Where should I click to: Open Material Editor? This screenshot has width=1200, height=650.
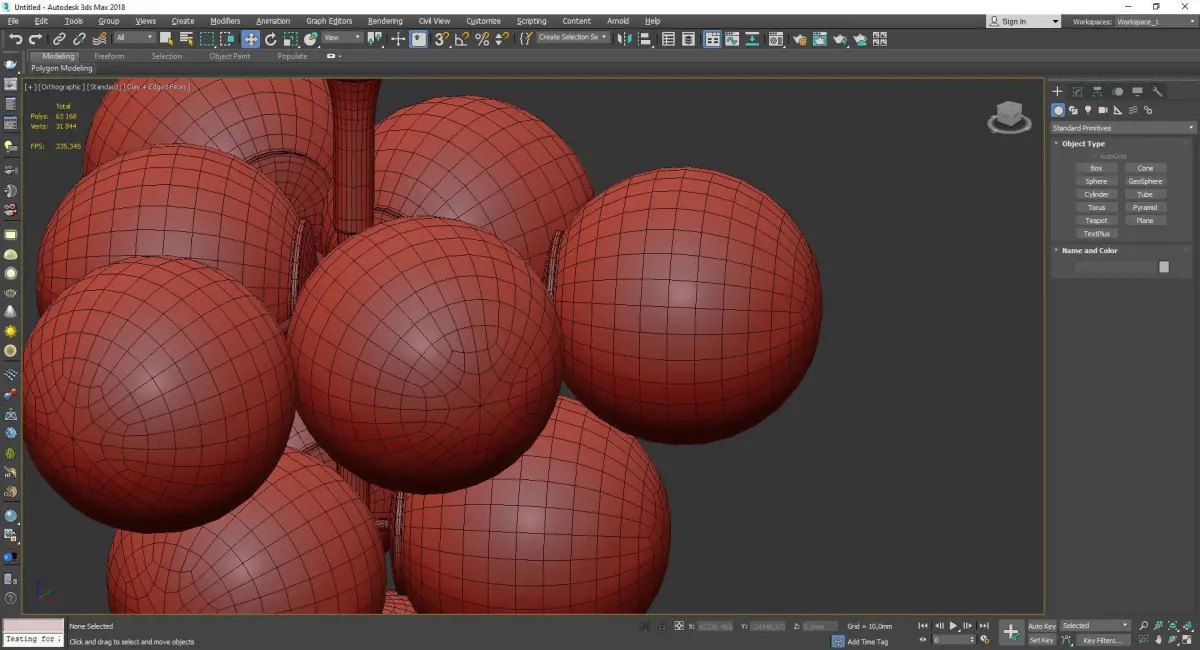click(x=775, y=39)
